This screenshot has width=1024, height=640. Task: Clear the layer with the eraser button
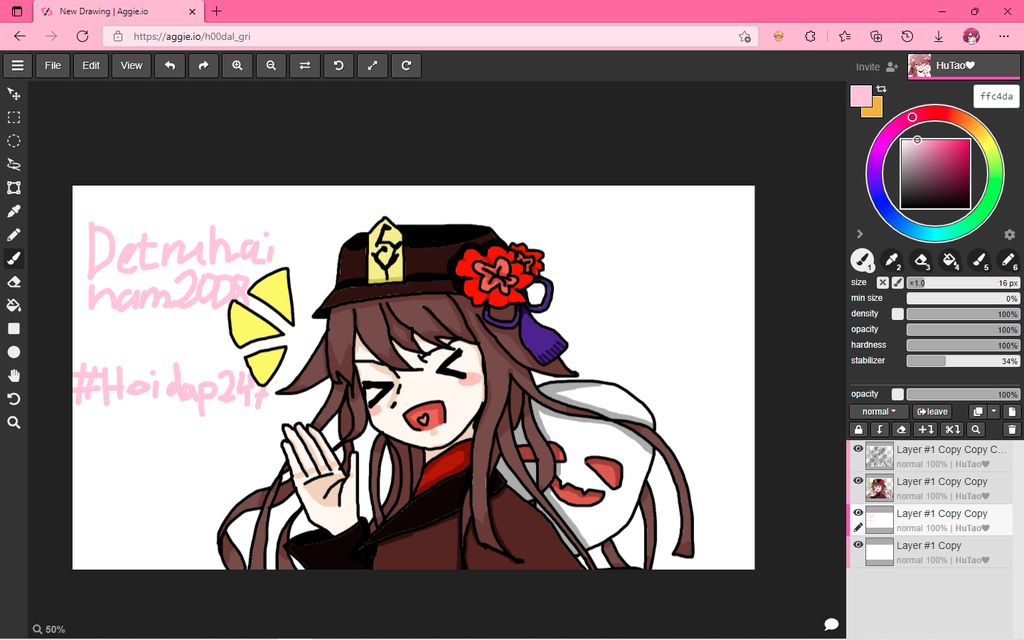[901, 430]
